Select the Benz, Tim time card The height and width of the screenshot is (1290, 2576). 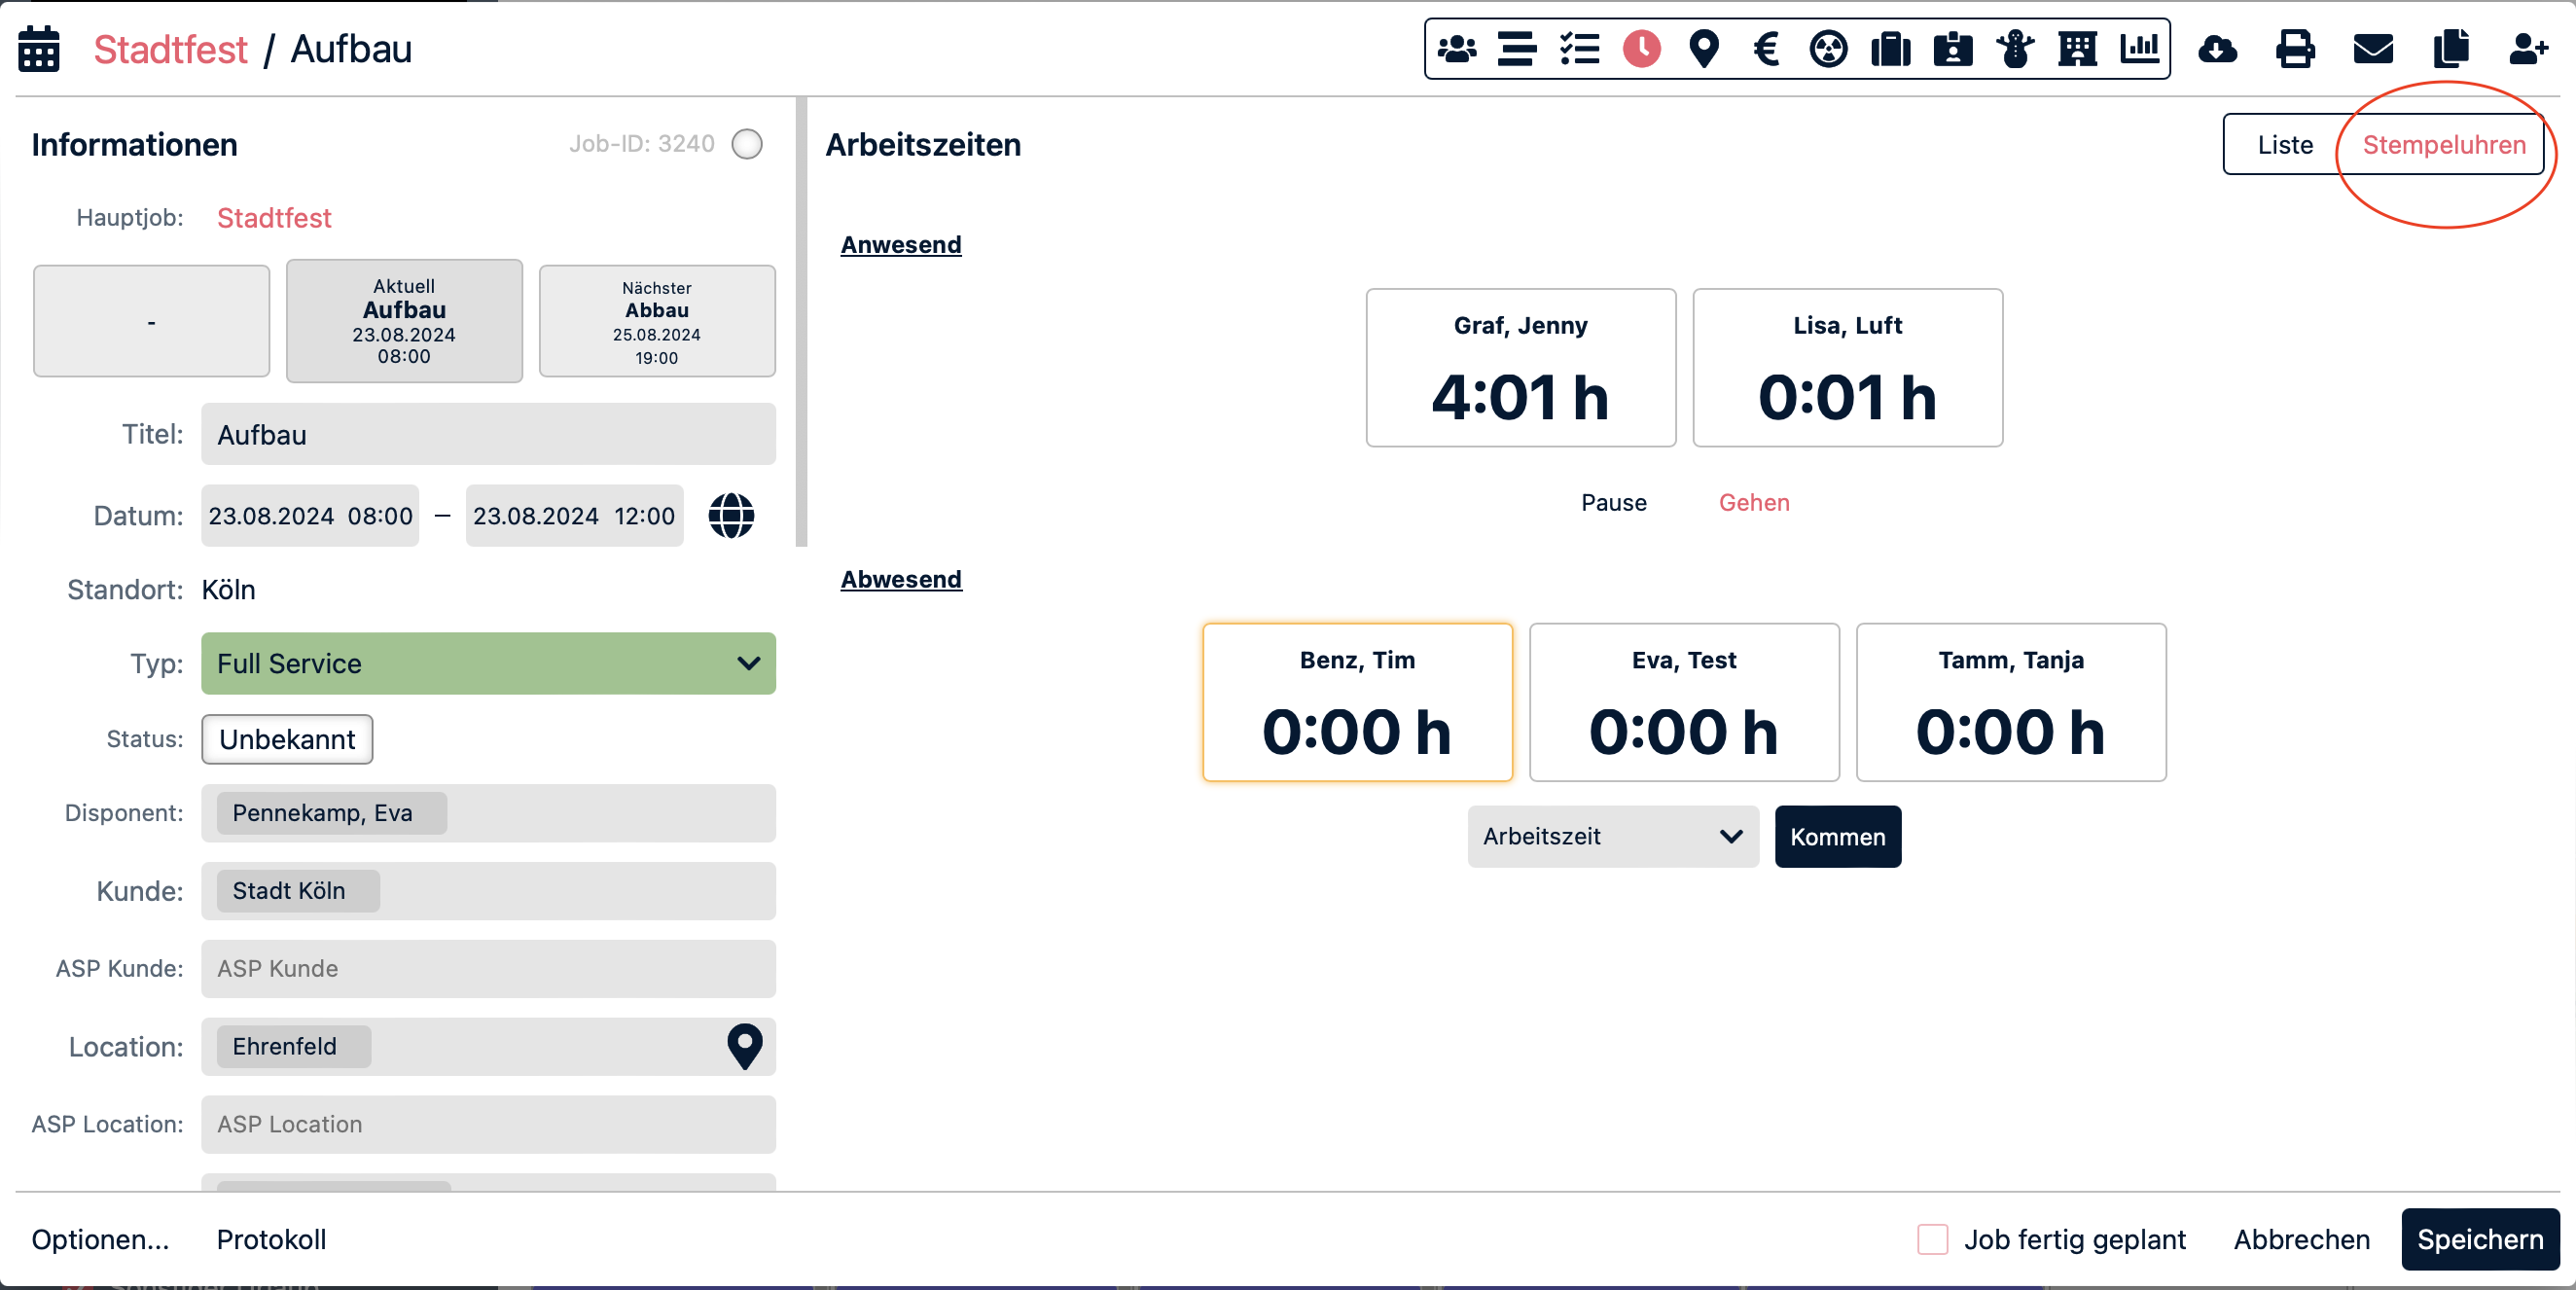click(1357, 702)
